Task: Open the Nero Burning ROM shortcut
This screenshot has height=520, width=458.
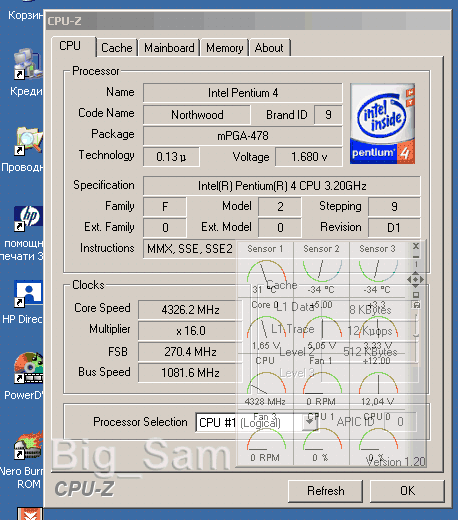Action: point(22,460)
